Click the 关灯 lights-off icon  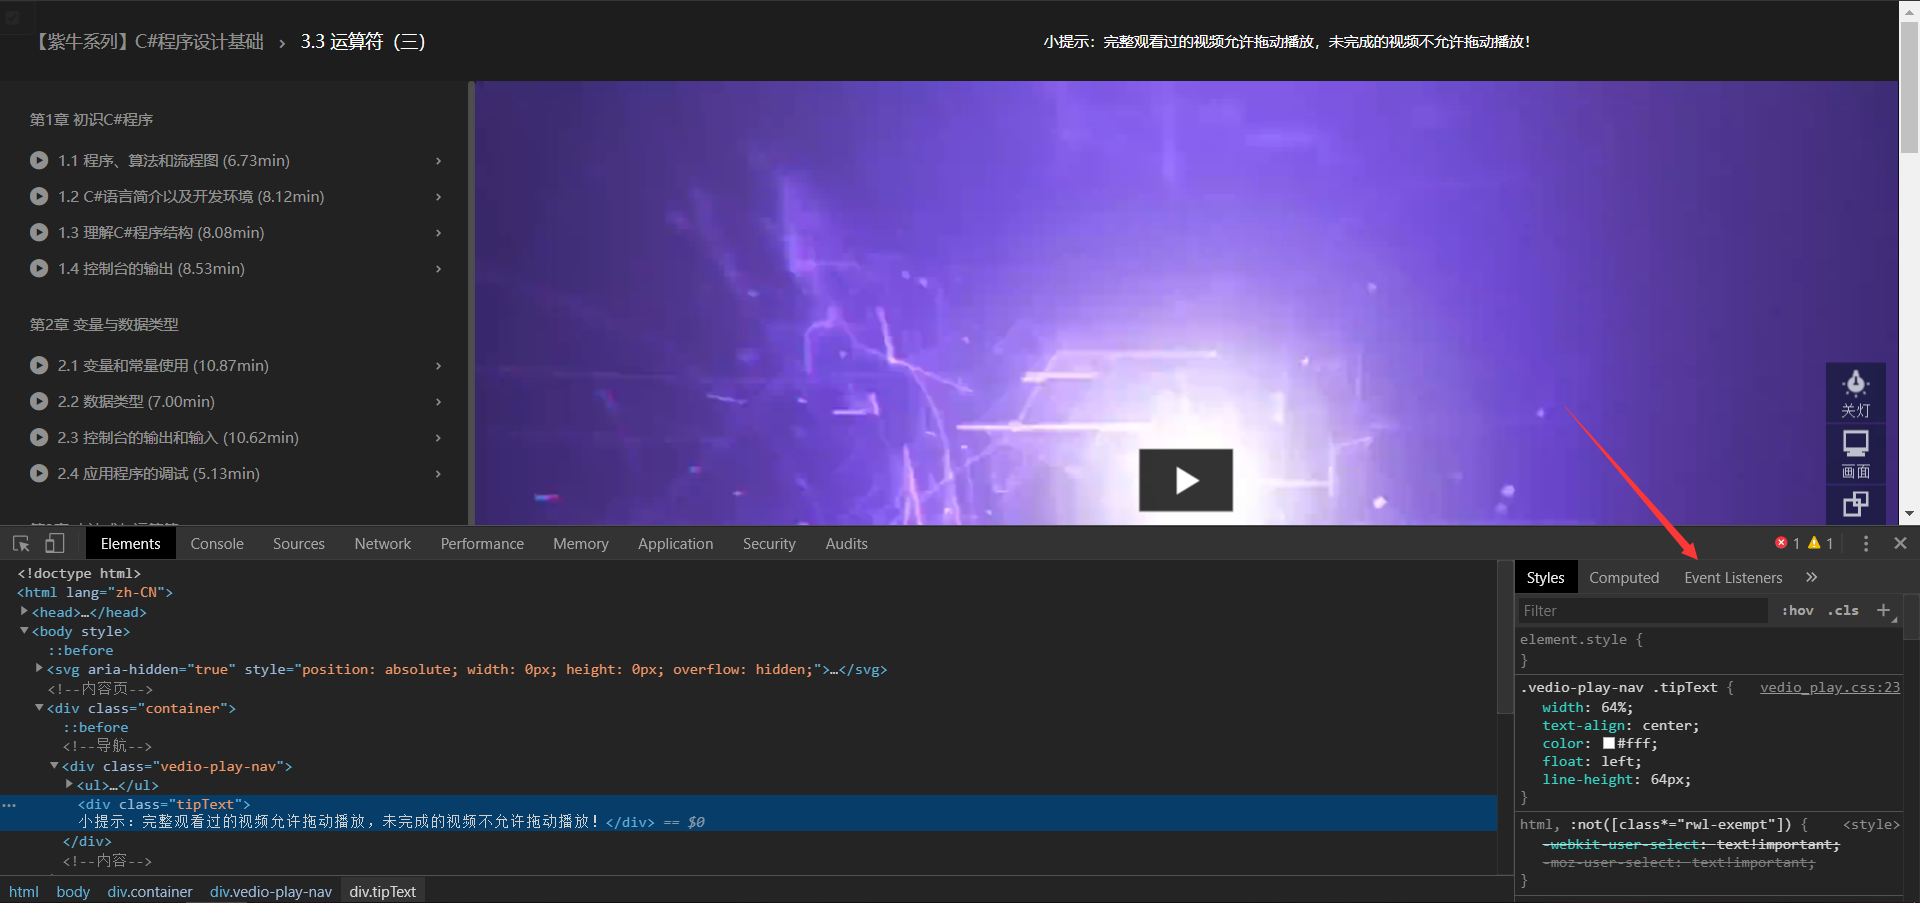point(1856,392)
